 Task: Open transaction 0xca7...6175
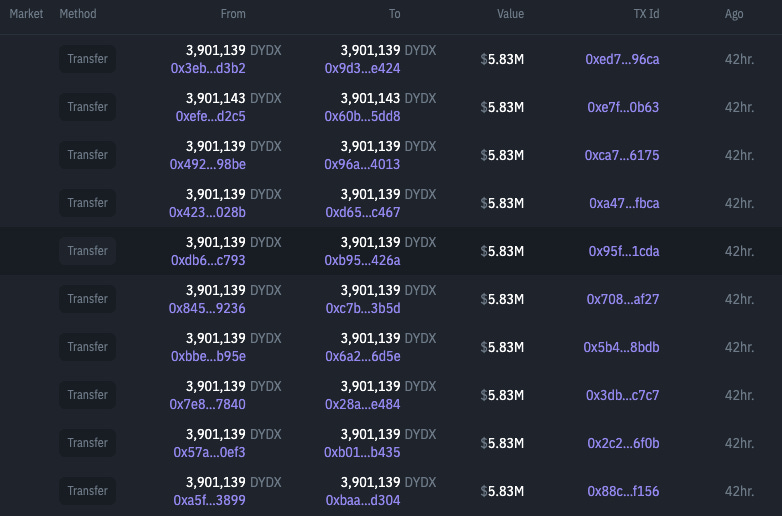(x=622, y=155)
